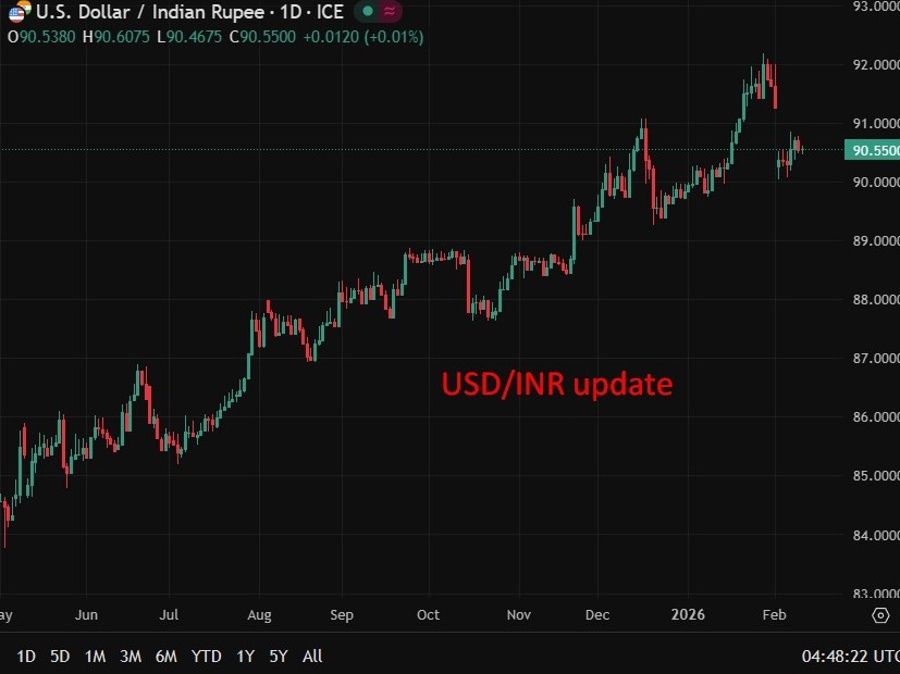The width and height of the screenshot is (900, 674).
Task: Choose the YTD time range
Action: pyautogui.click(x=206, y=657)
